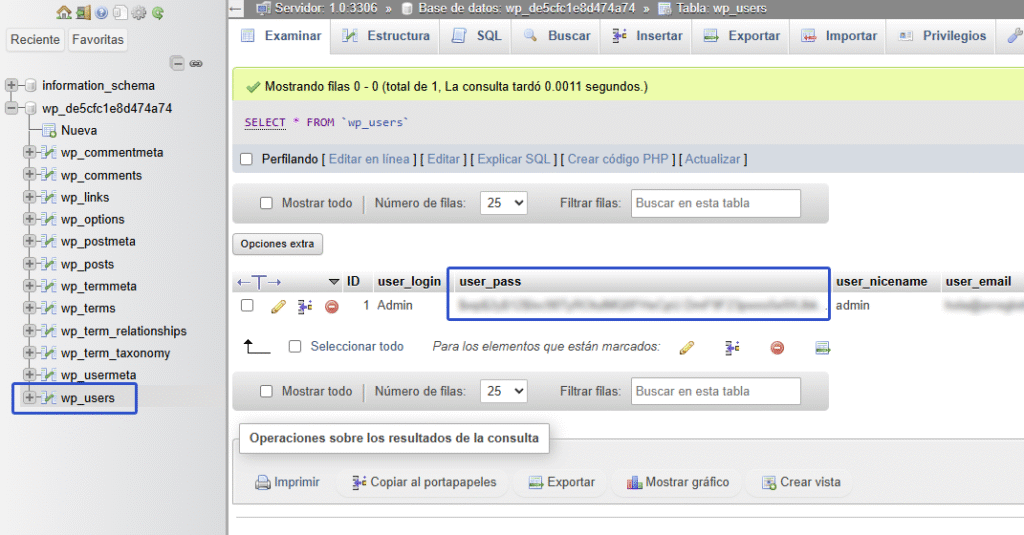This screenshot has height=535, width=1024.
Task: Click the wp_comments table icon in the tree
Action: pos(49,175)
